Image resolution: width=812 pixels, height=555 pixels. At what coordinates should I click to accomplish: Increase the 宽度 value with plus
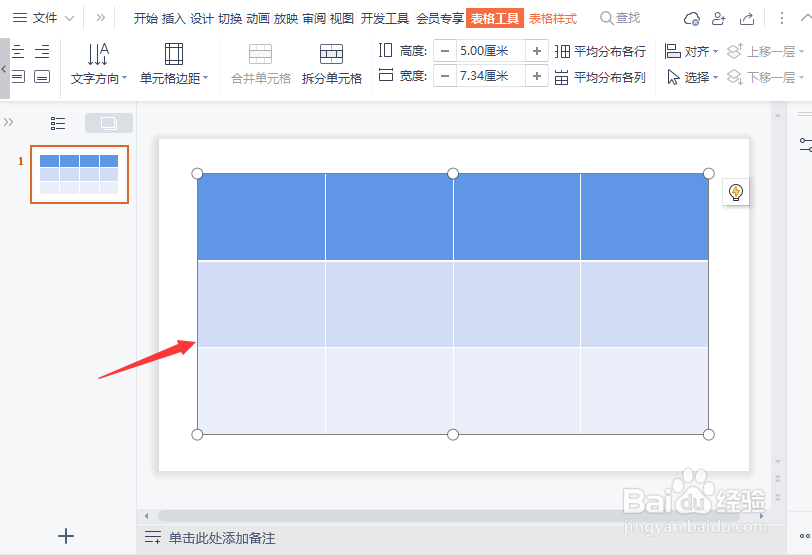(537, 76)
